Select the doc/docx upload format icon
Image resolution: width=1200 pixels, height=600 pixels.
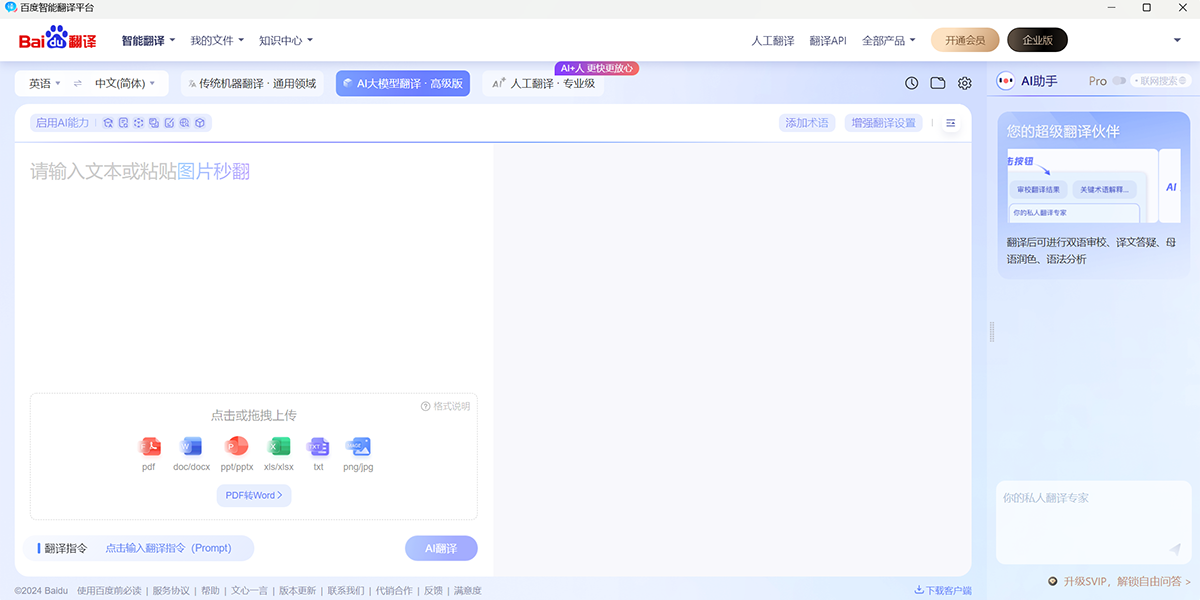192,447
